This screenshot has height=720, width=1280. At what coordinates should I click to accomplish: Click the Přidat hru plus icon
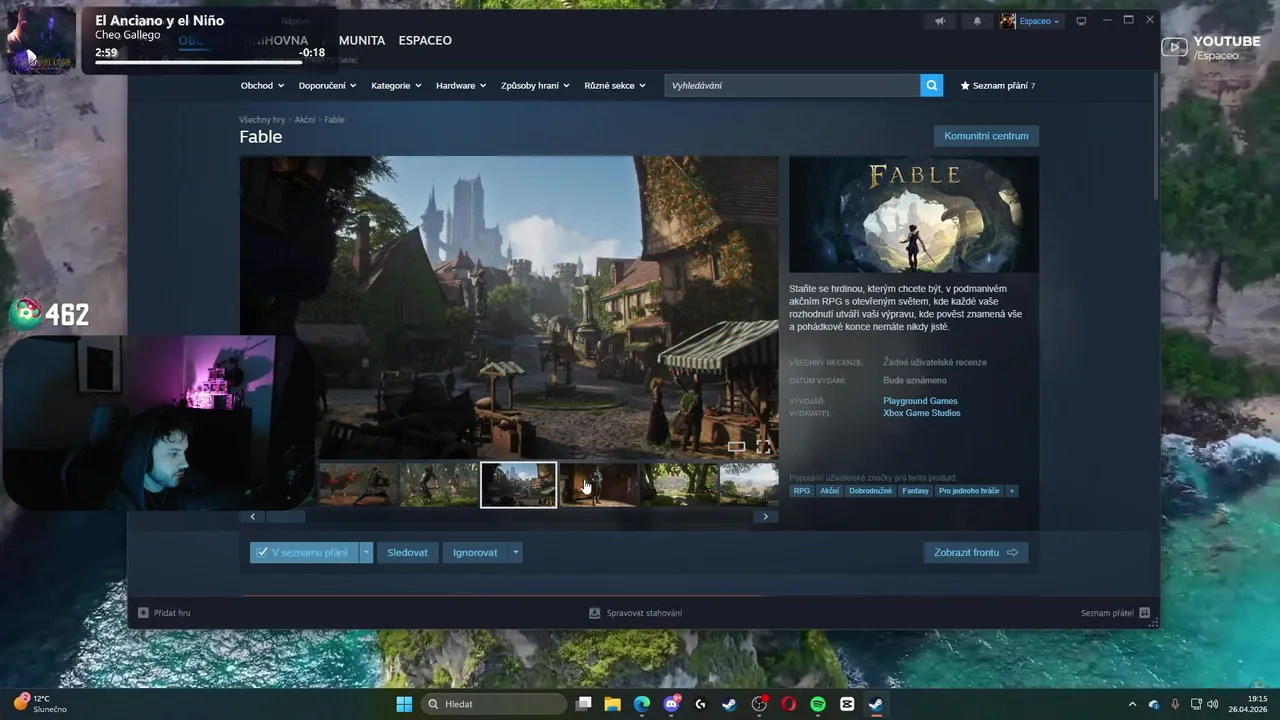coord(143,613)
